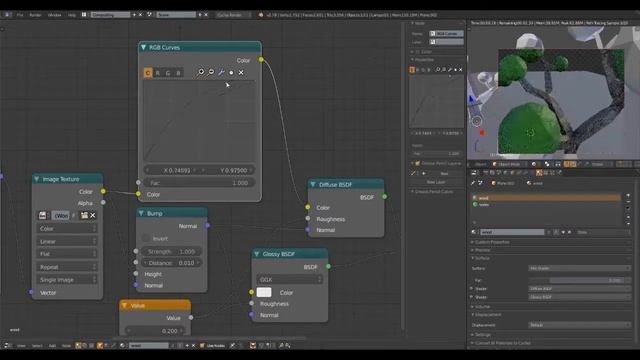
Task: Click the RGB Curves Fac field
Action: 199,183
